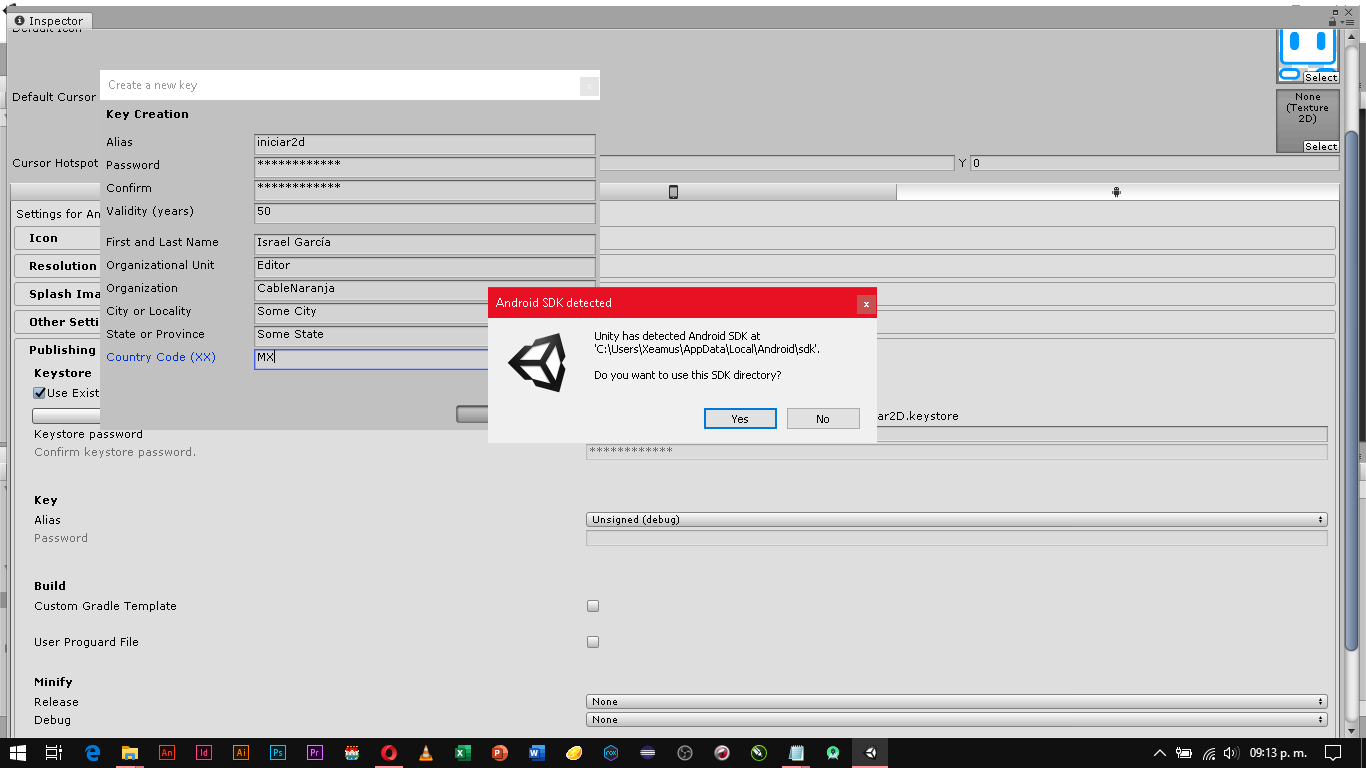The image size is (1366, 768).
Task: Launch Unity from the taskbar
Action: pyautogui.click(x=869, y=753)
